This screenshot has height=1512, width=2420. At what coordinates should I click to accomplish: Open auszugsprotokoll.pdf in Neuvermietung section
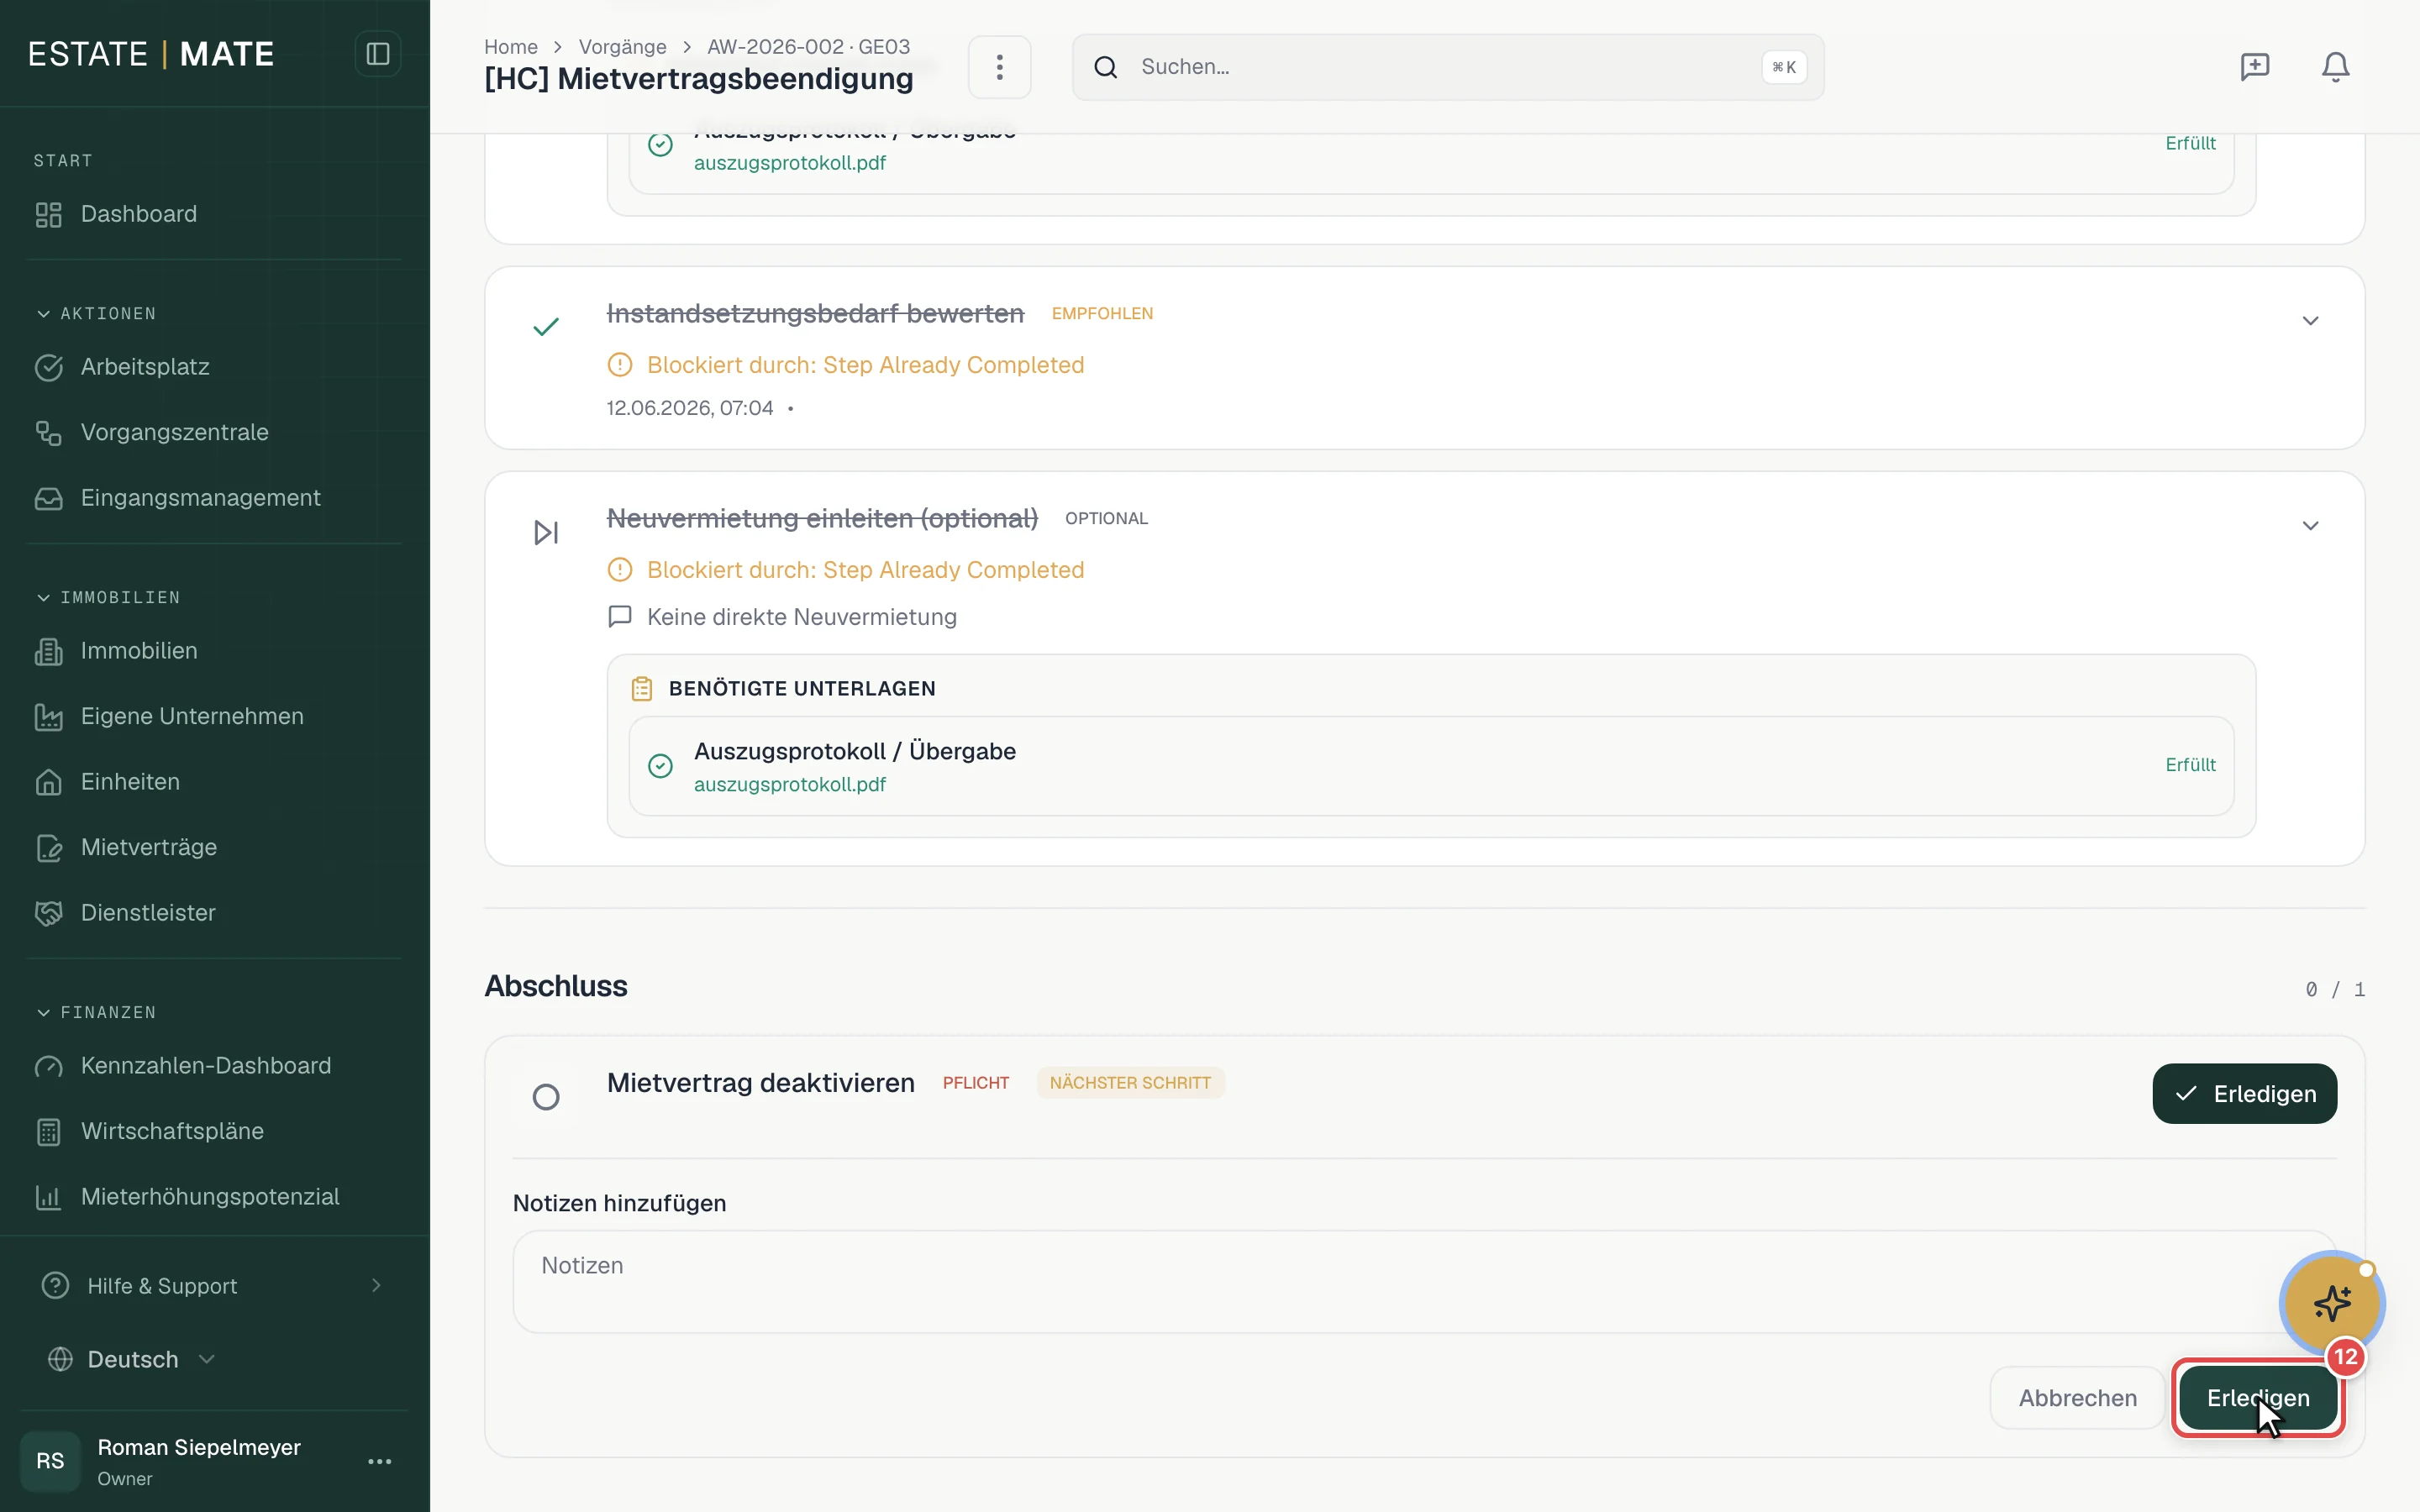(x=789, y=785)
